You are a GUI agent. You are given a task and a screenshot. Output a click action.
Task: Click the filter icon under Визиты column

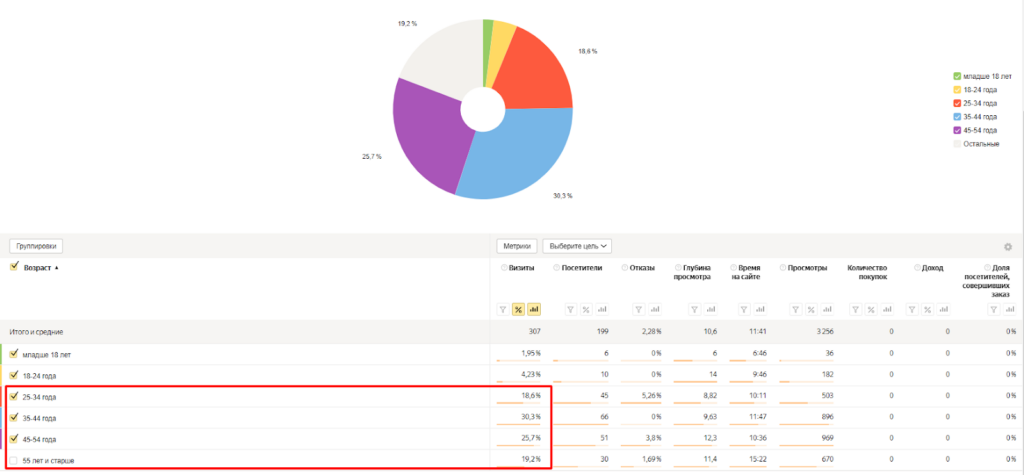click(503, 309)
